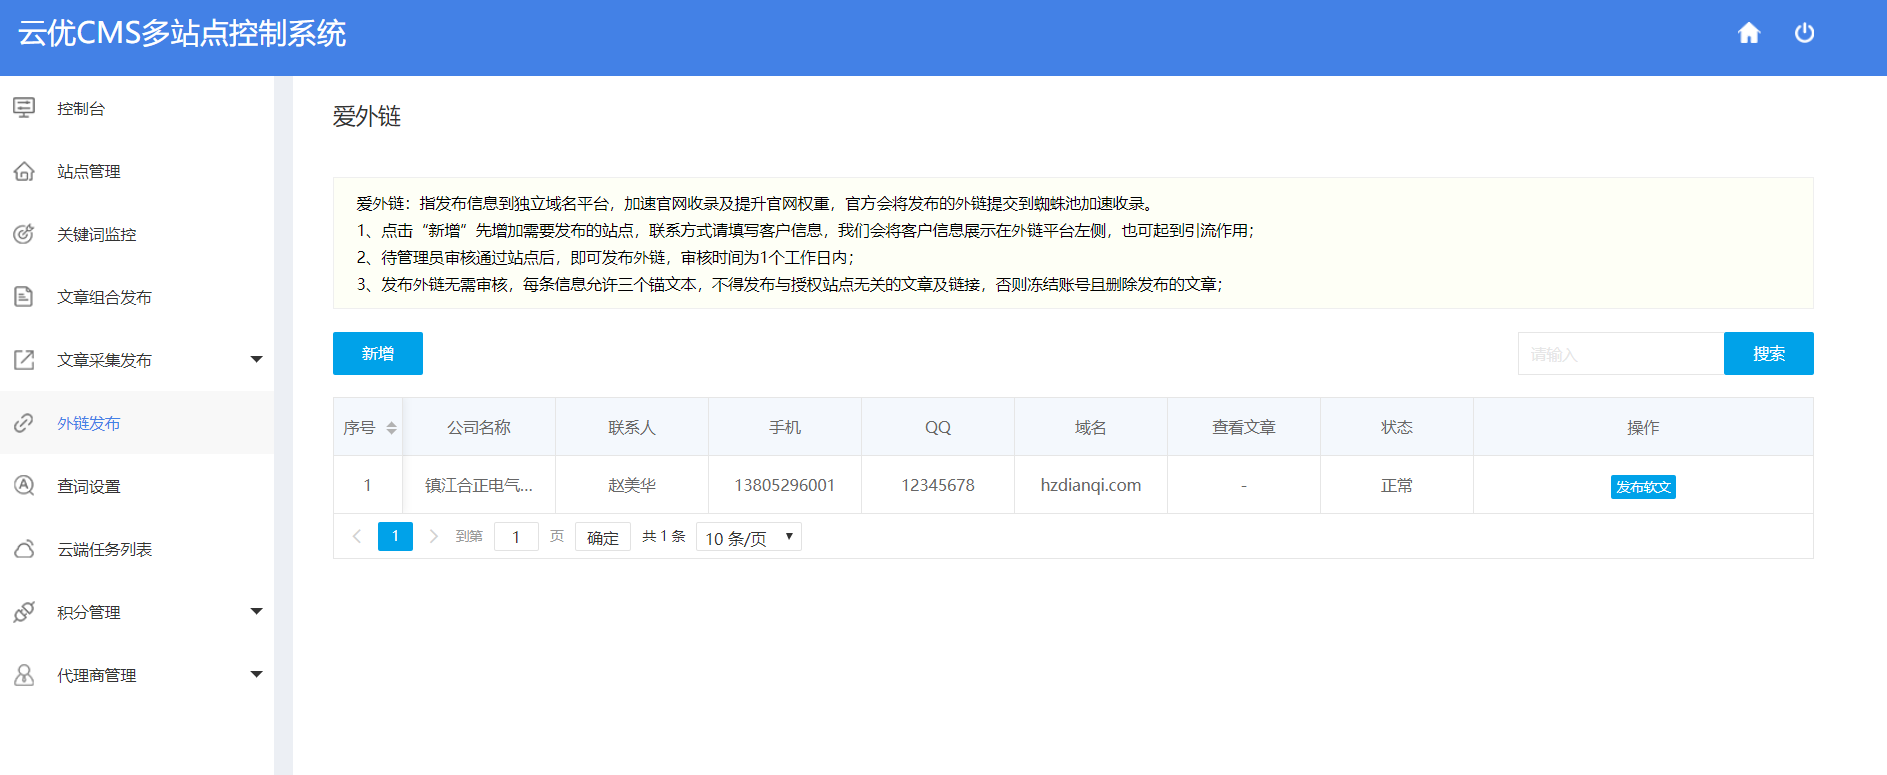
Task: Expand the 代理商管理 submenu arrow
Action: 256,674
